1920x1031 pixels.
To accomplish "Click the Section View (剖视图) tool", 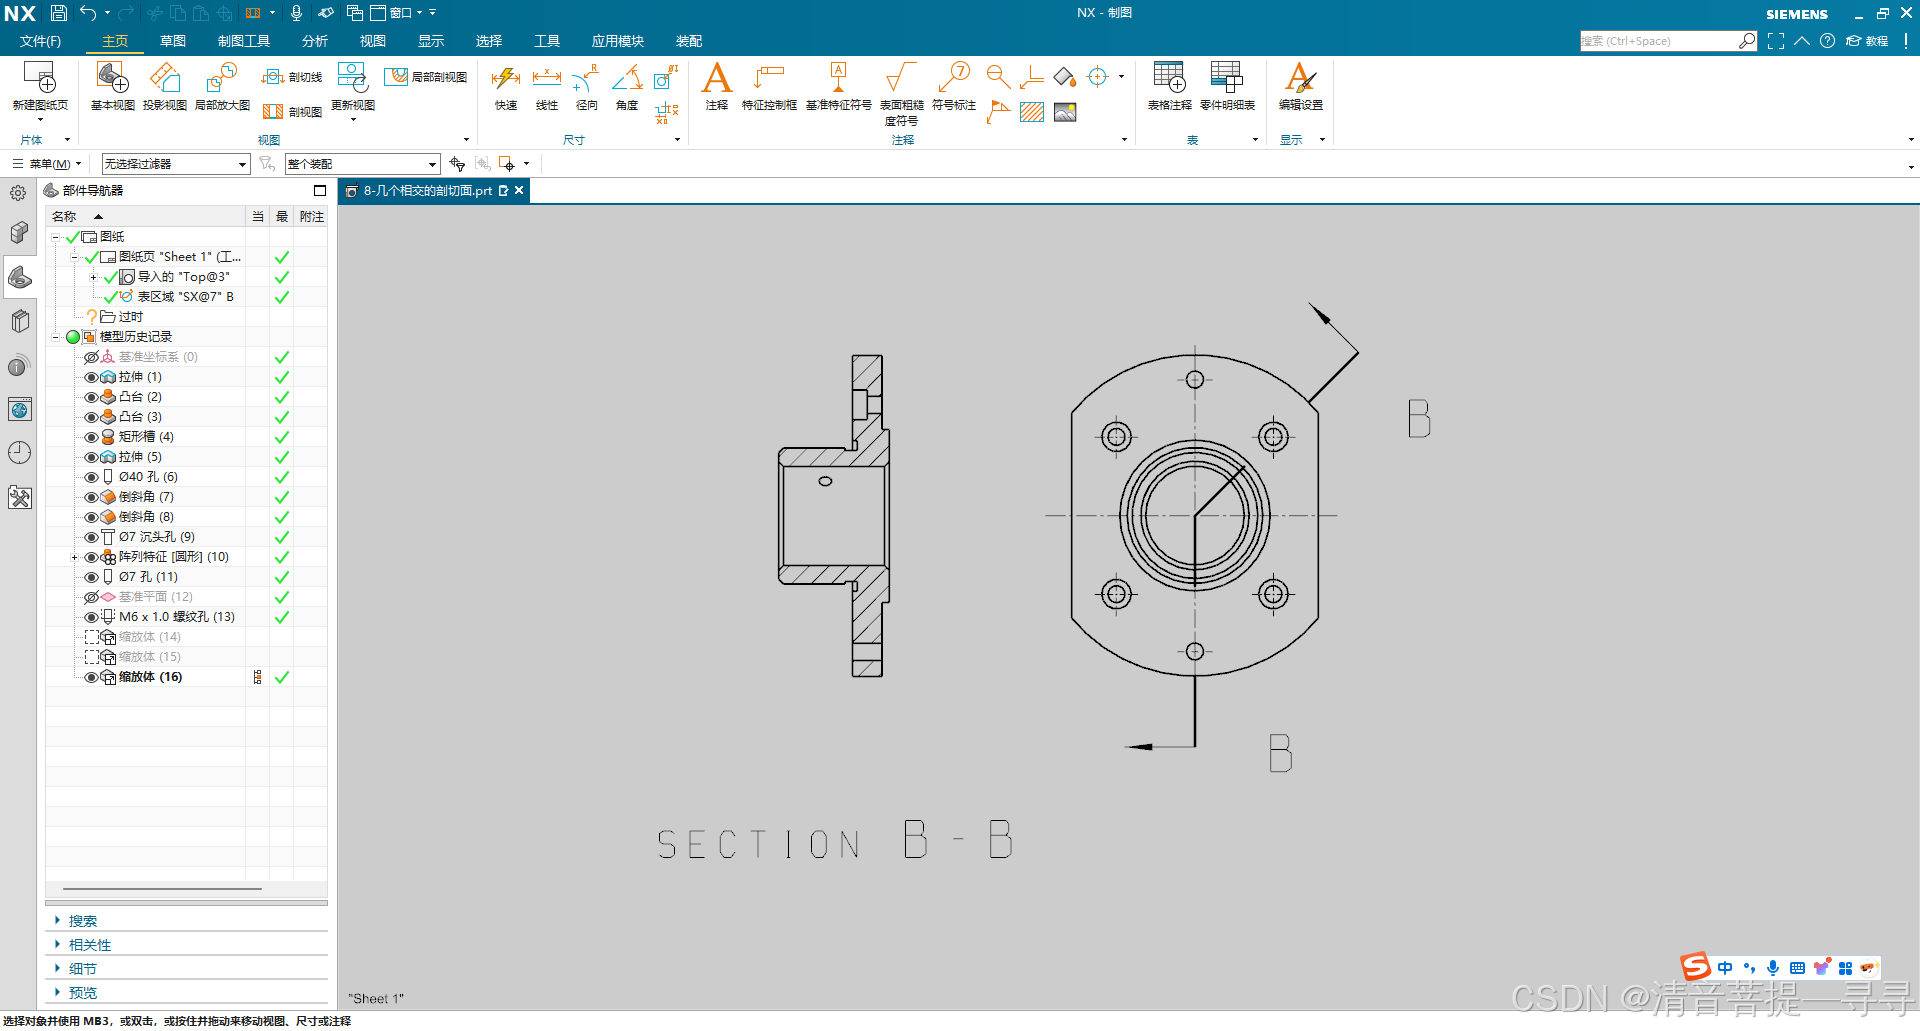I will (x=292, y=112).
